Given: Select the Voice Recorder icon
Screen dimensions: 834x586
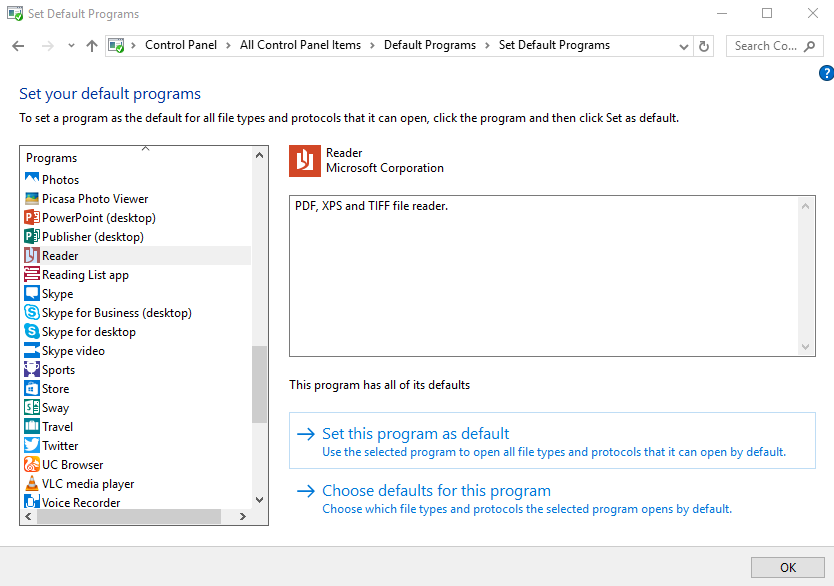Looking at the screenshot, I should [32, 501].
